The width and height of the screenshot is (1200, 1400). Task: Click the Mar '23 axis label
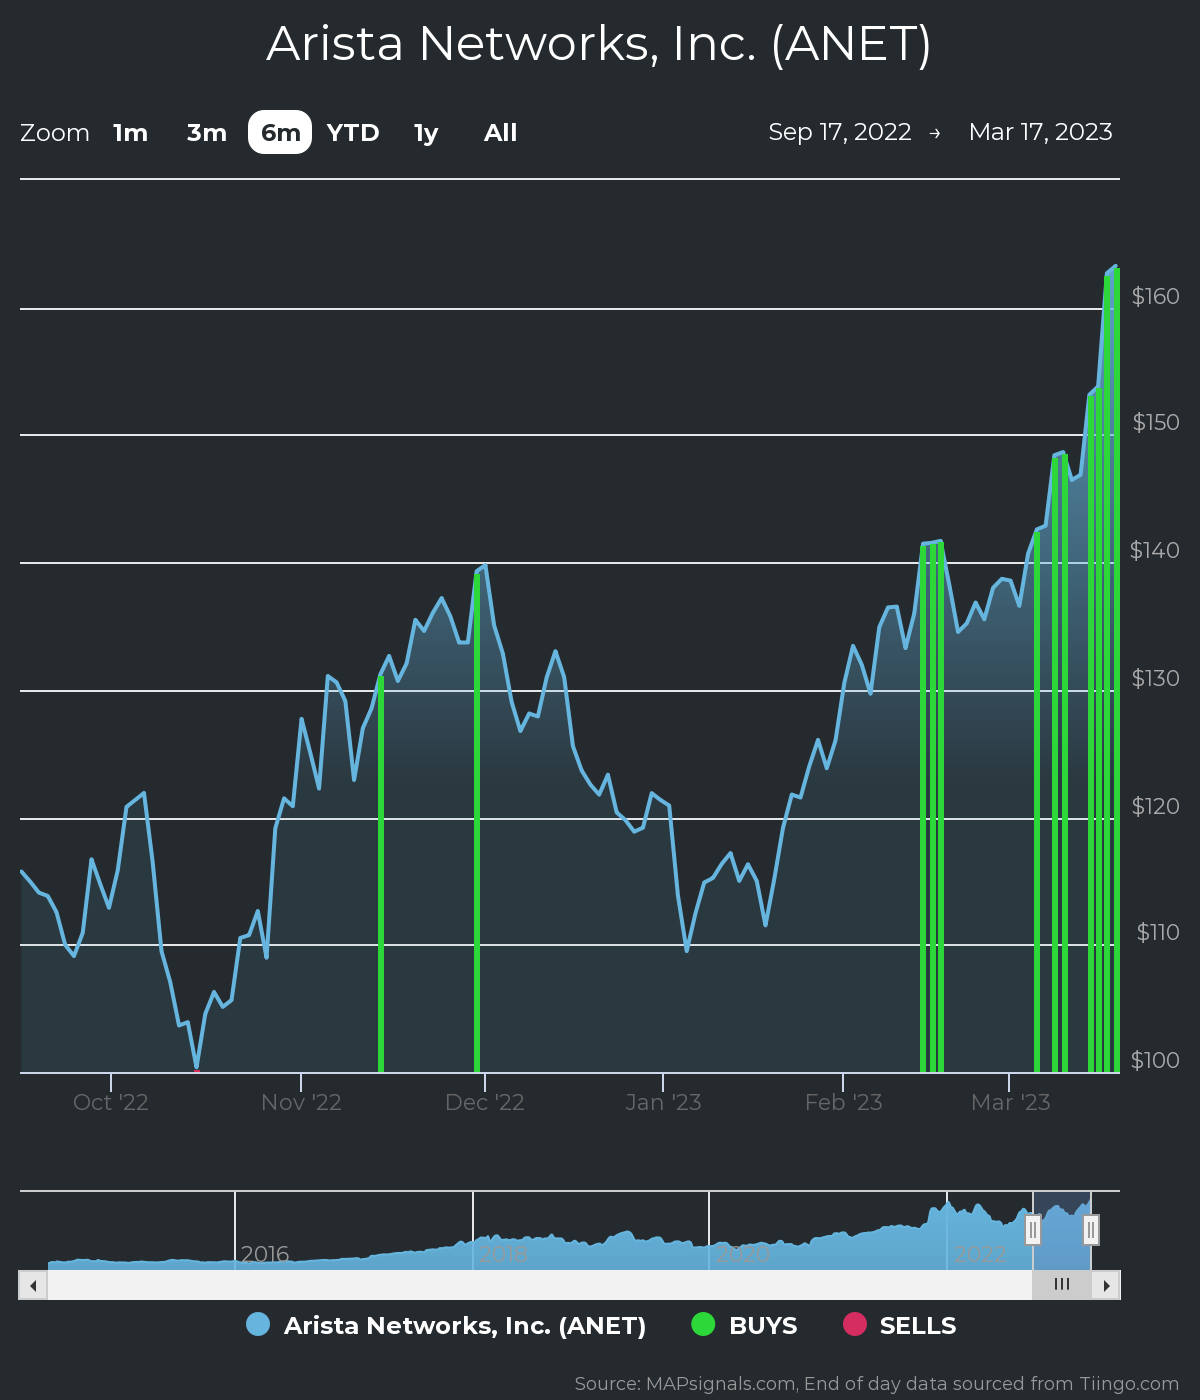pos(1010,1102)
